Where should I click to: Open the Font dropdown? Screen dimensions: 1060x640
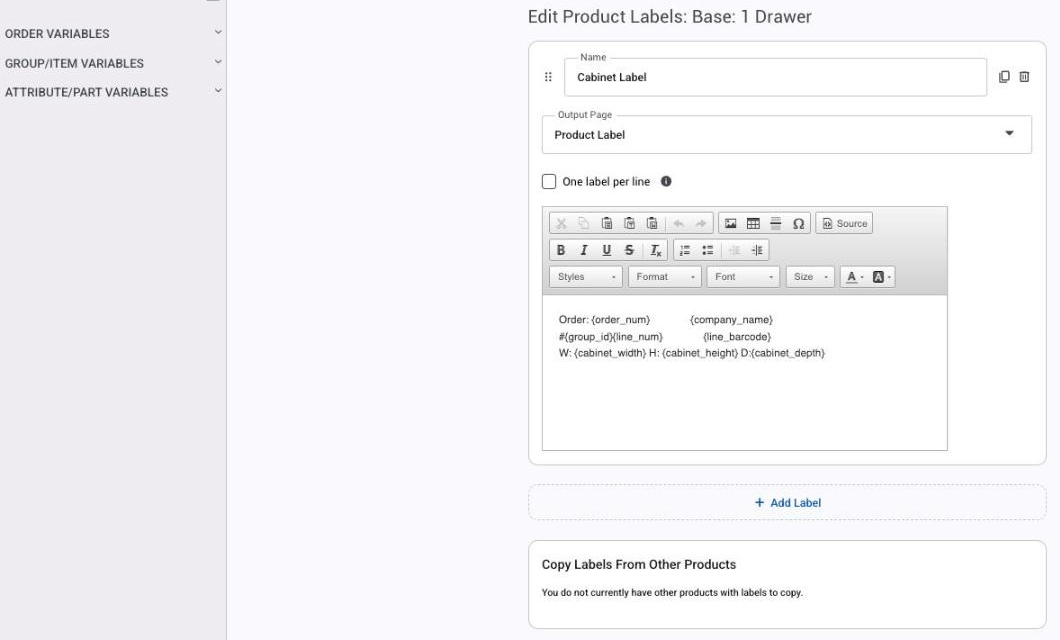[743, 276]
